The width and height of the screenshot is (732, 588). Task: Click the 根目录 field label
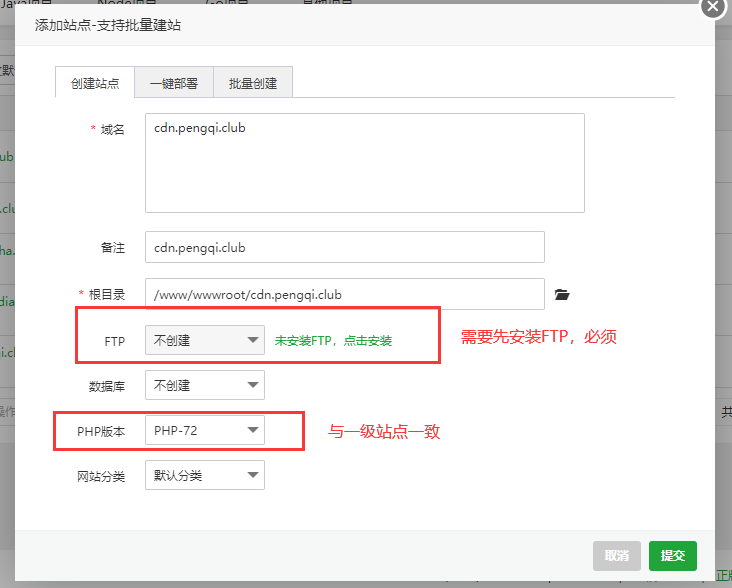click(x=107, y=294)
